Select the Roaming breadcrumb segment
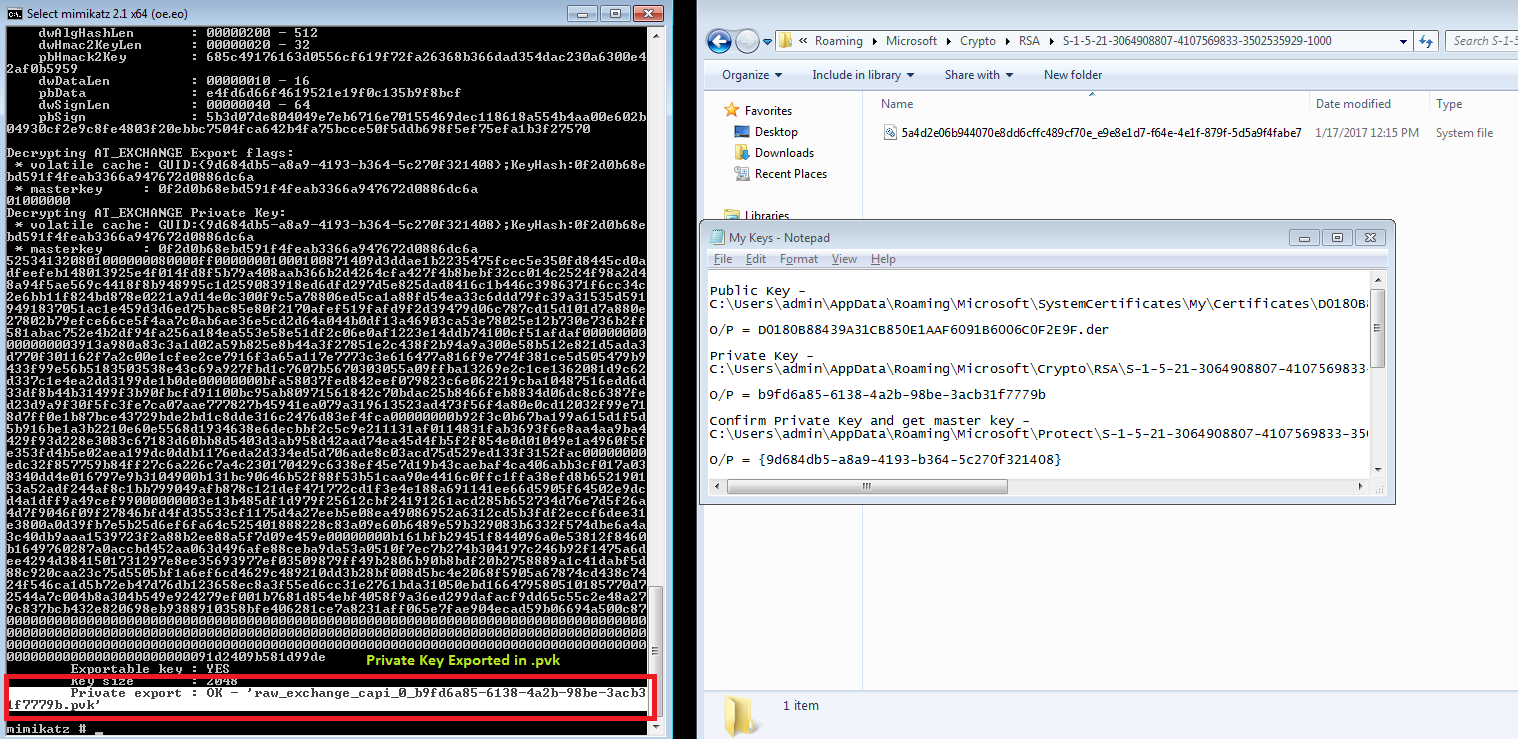1518x739 pixels. coord(838,41)
